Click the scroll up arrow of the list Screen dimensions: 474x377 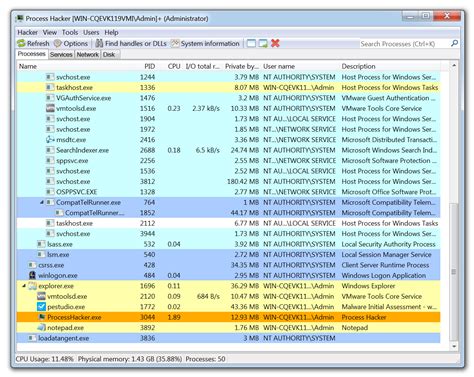pos(453,66)
